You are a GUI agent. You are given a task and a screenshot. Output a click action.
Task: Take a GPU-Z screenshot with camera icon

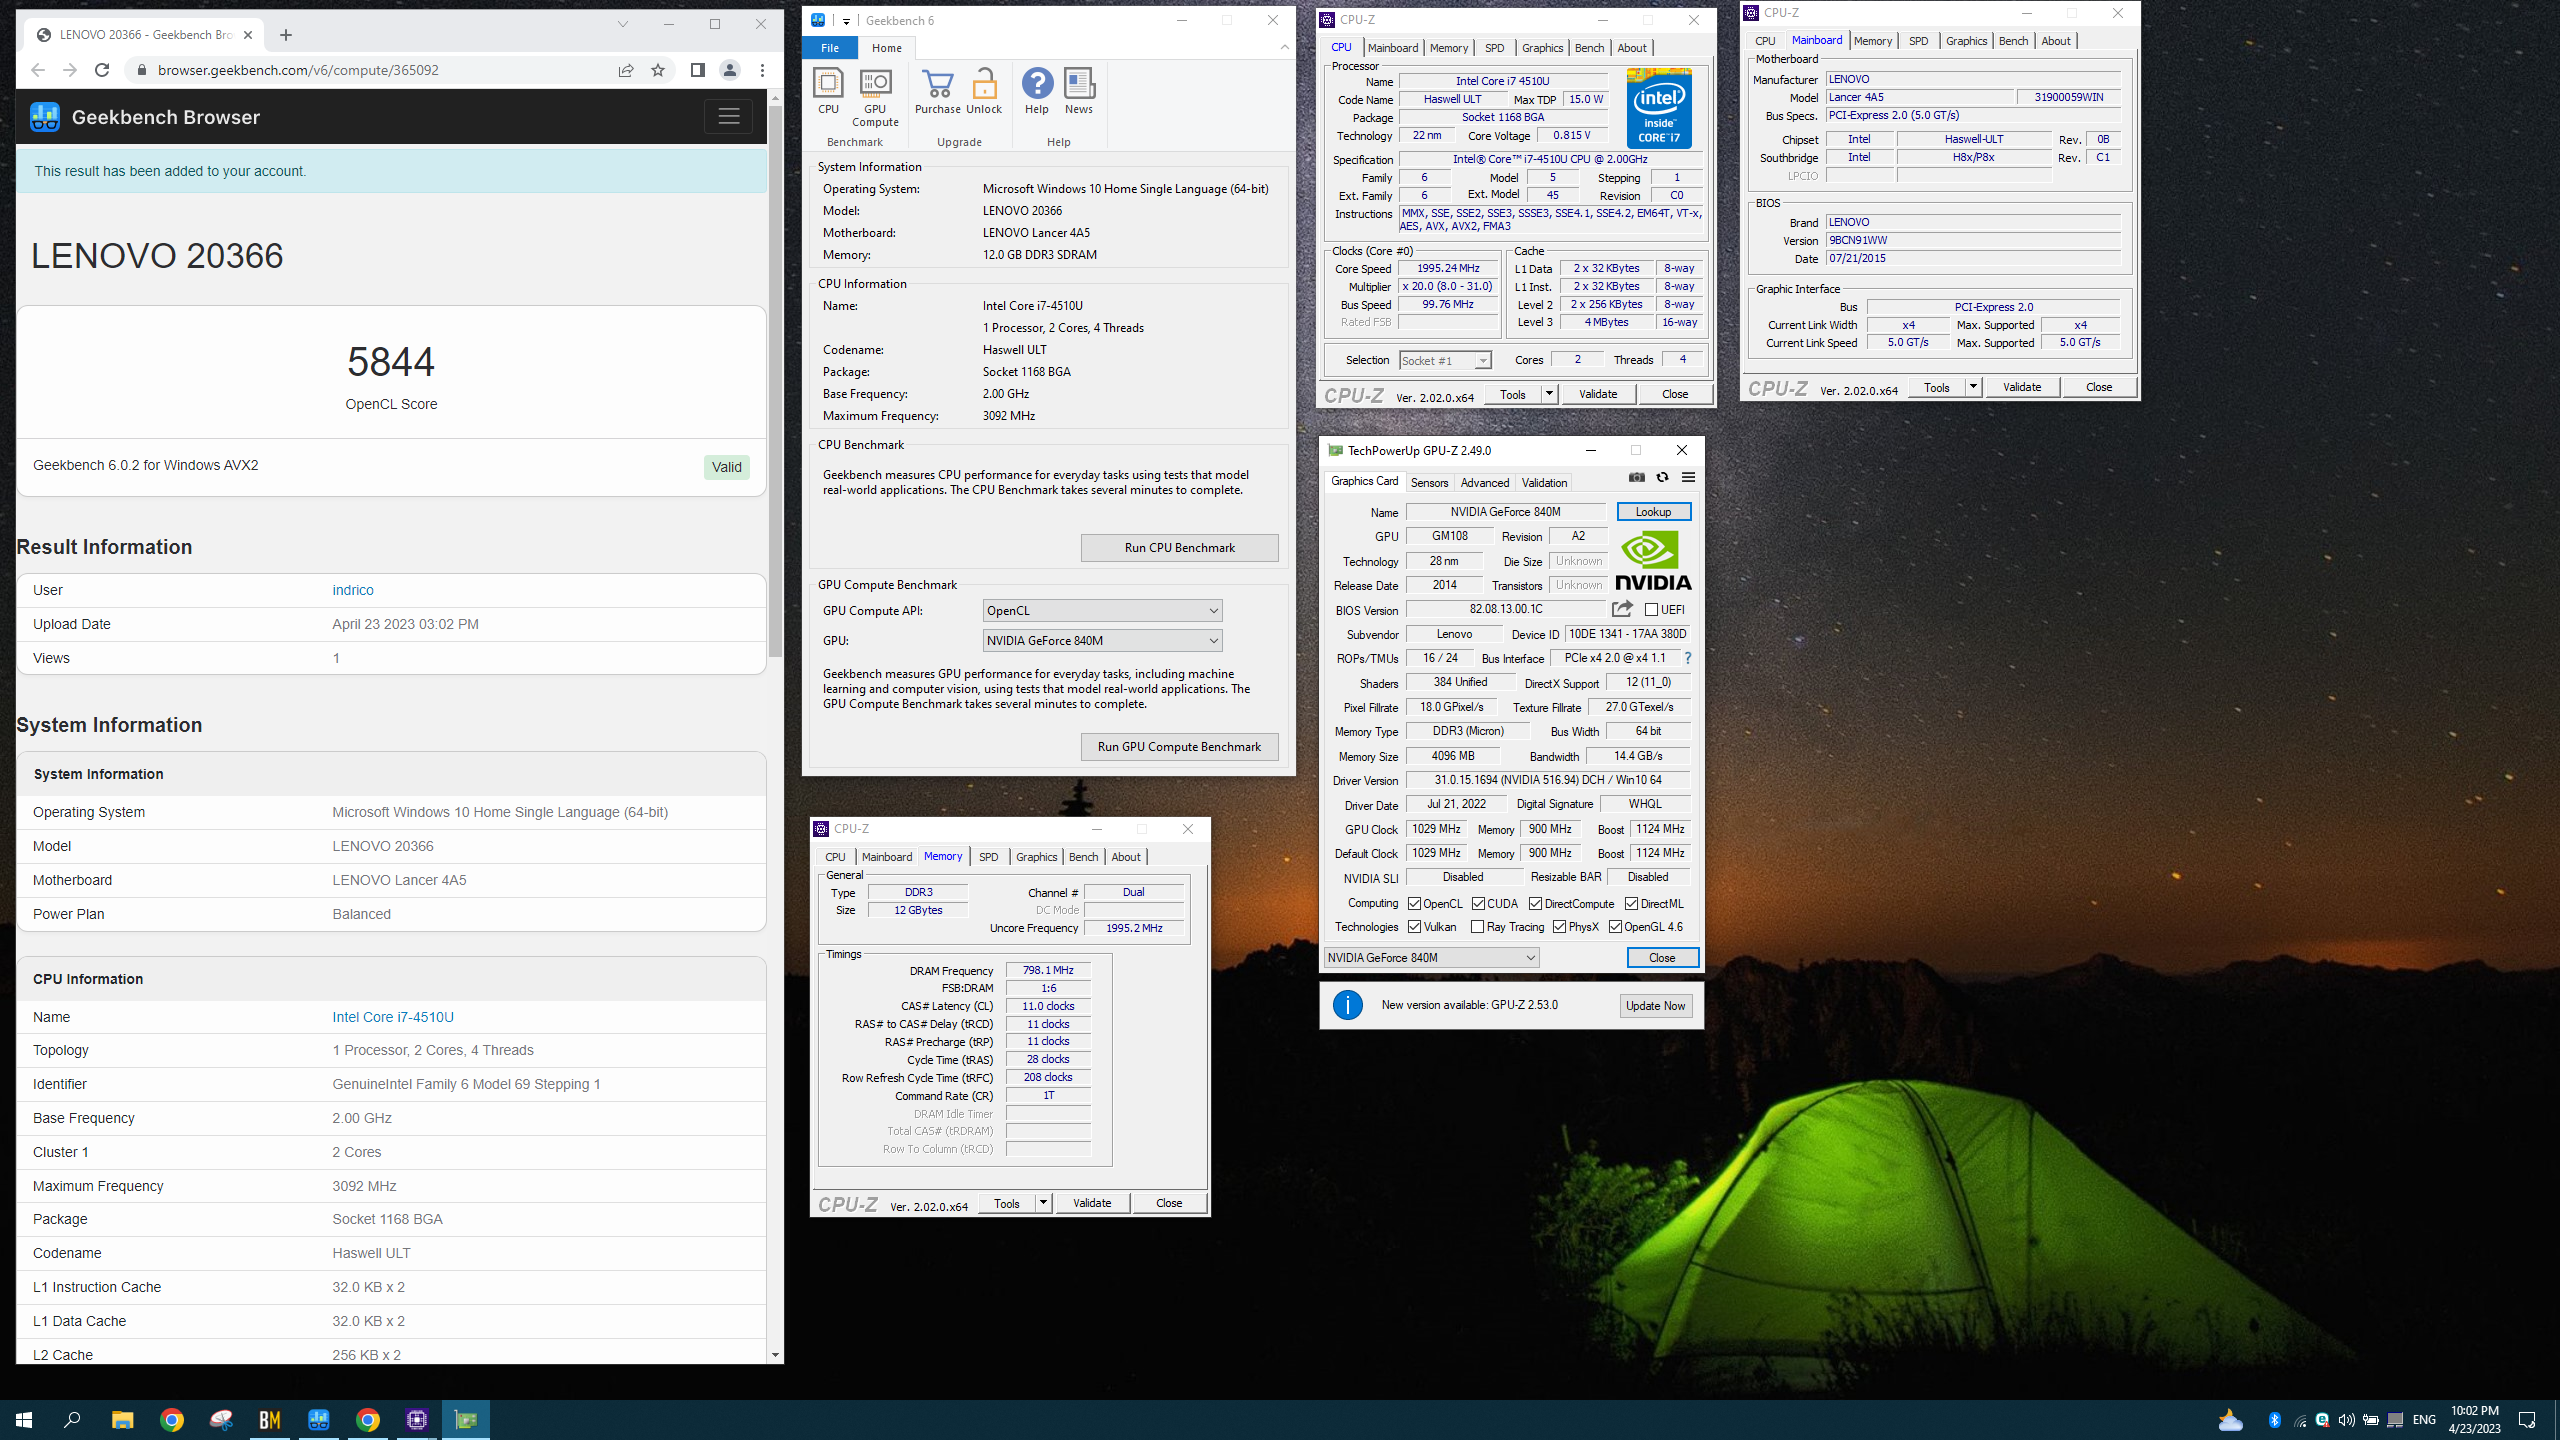(1636, 478)
